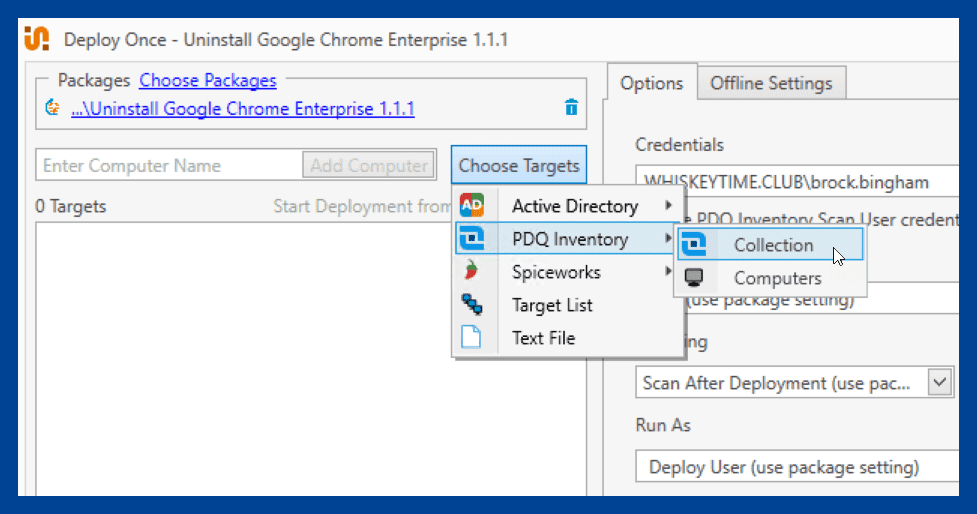
Task: Open the Uninstall Google Chrome Enterprise 1.1.1 link
Action: pyautogui.click(x=242, y=108)
